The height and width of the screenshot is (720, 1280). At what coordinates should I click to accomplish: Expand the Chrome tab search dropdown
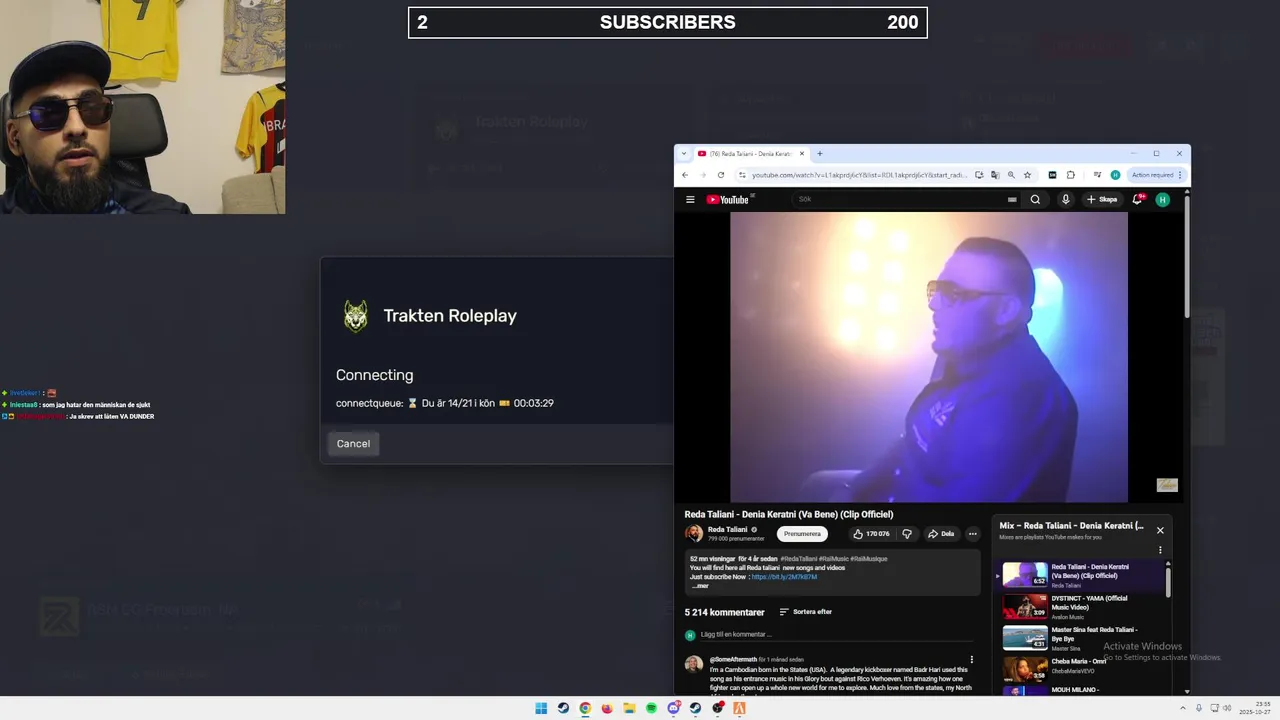[684, 154]
